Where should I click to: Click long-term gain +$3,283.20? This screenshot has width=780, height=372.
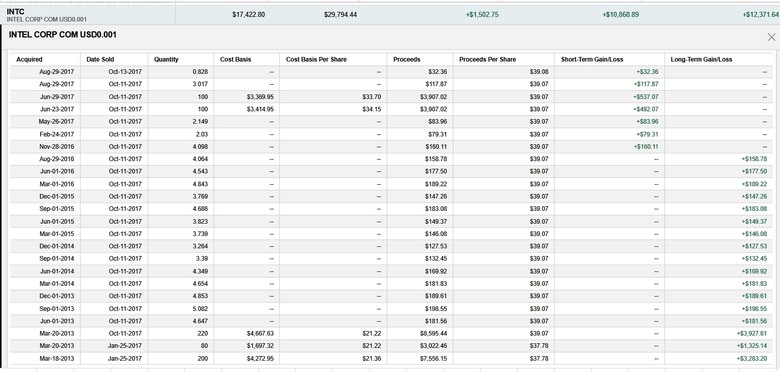coord(752,358)
